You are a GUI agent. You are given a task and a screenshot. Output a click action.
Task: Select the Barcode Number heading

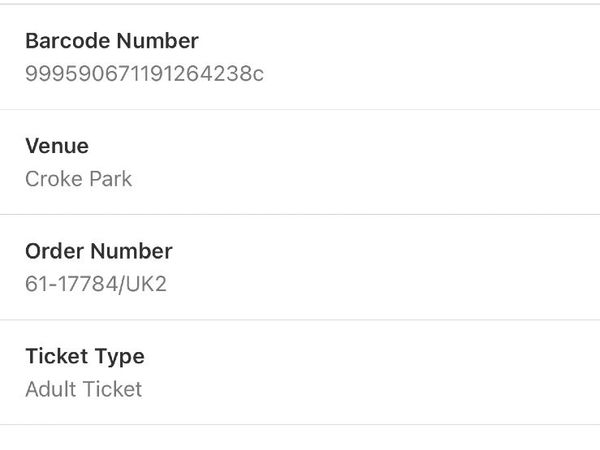click(112, 41)
